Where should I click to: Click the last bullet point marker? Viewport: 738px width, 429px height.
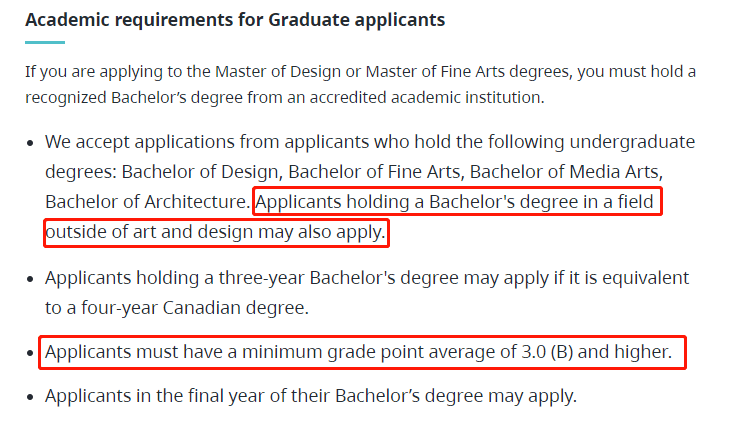[x=31, y=397]
